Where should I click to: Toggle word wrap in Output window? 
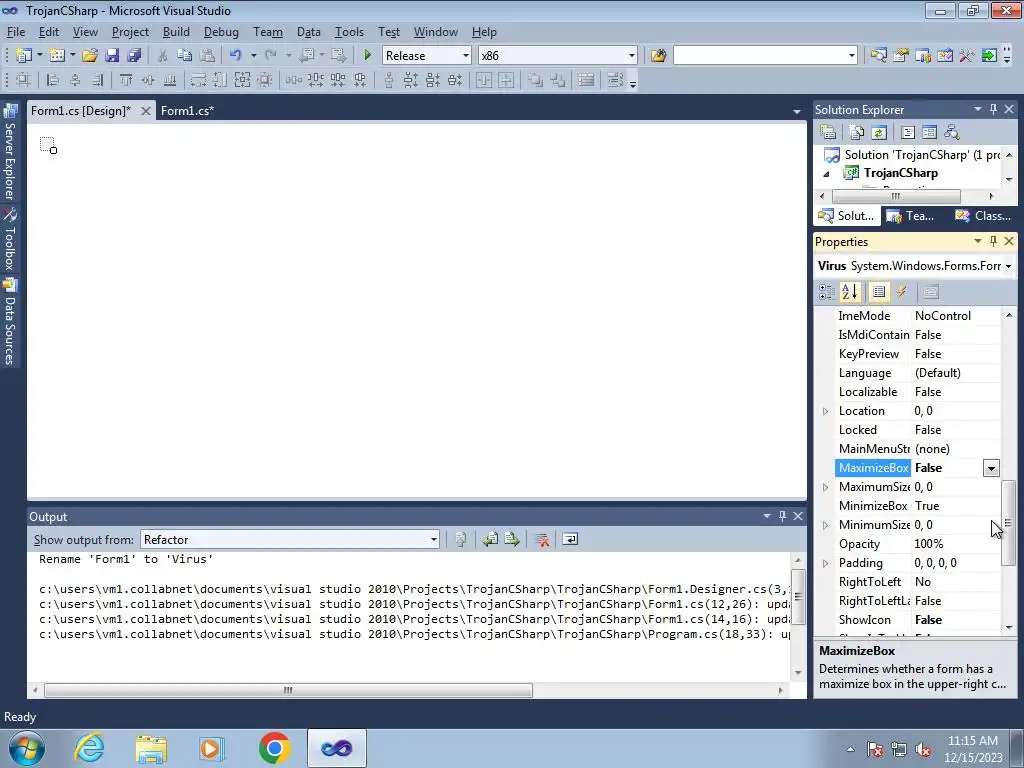[570, 539]
